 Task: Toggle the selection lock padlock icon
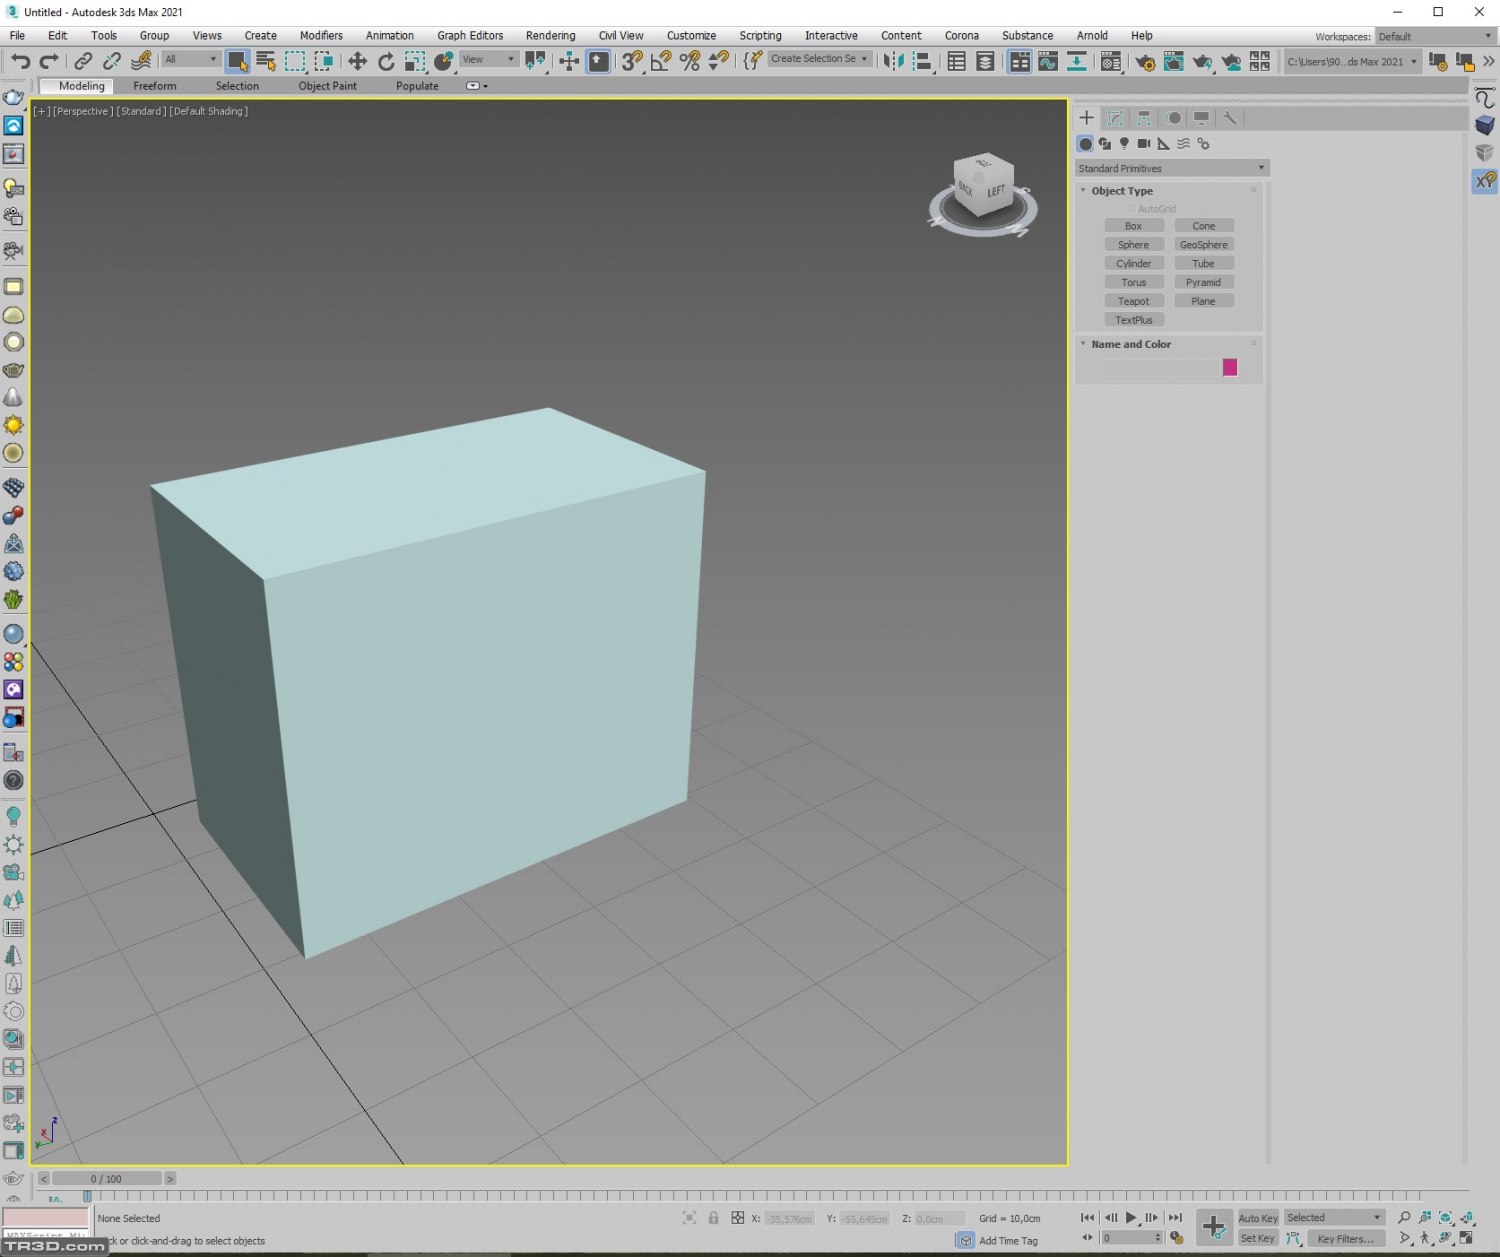(x=713, y=1218)
